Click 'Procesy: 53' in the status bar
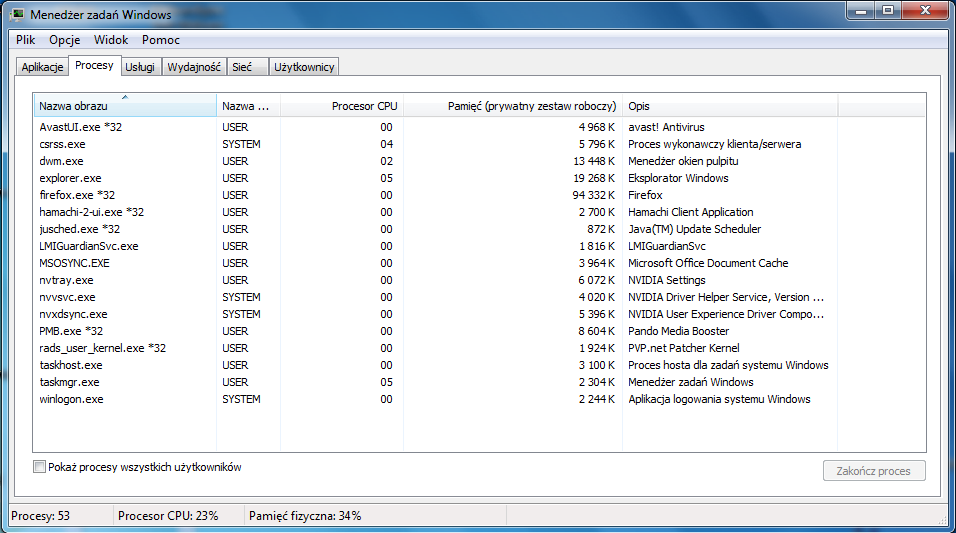The image size is (956, 533). point(40,516)
